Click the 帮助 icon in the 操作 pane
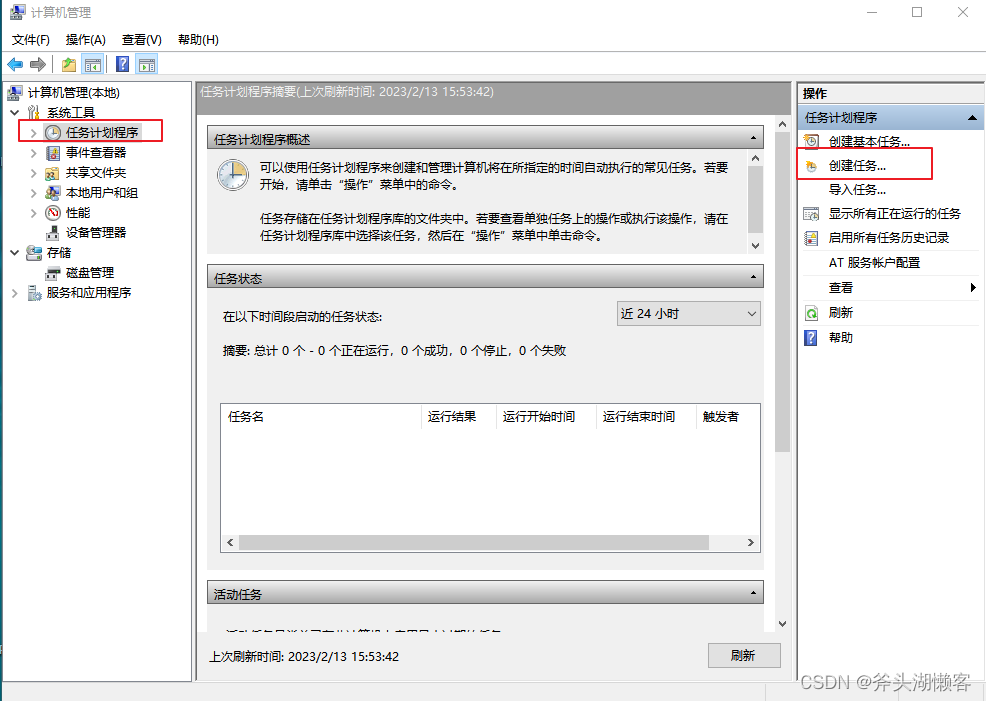The image size is (986, 701). 810,337
